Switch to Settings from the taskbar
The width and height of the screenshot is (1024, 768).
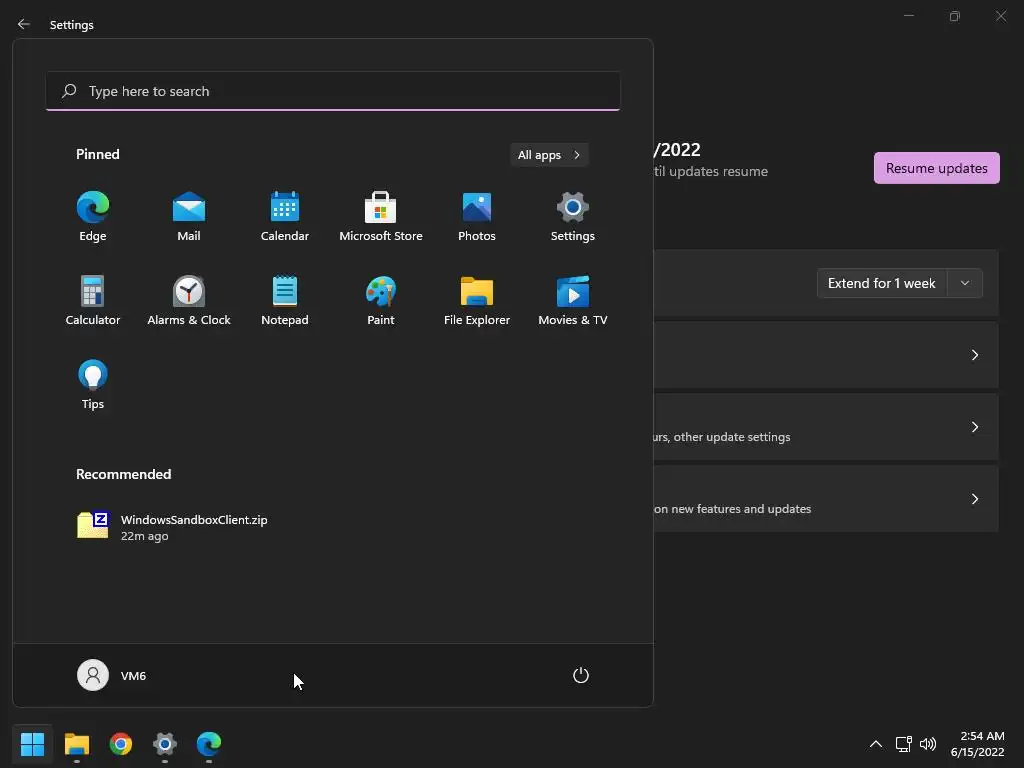(165, 744)
